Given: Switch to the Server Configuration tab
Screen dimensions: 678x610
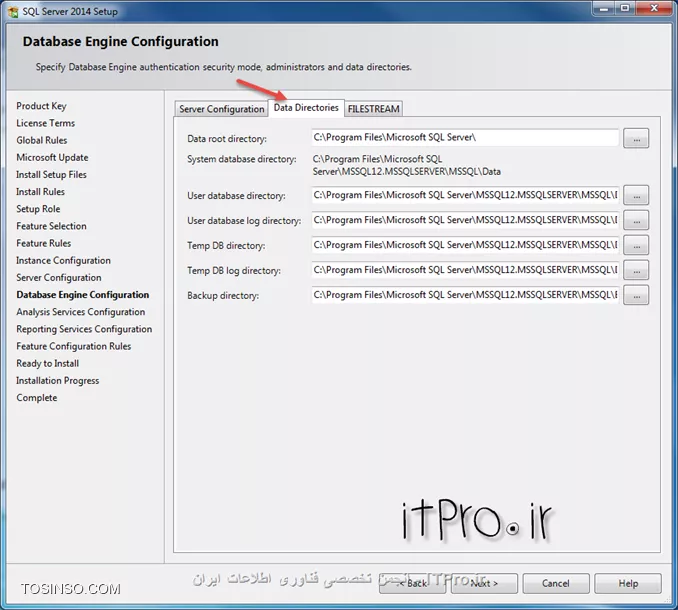Looking at the screenshot, I should tap(221, 109).
